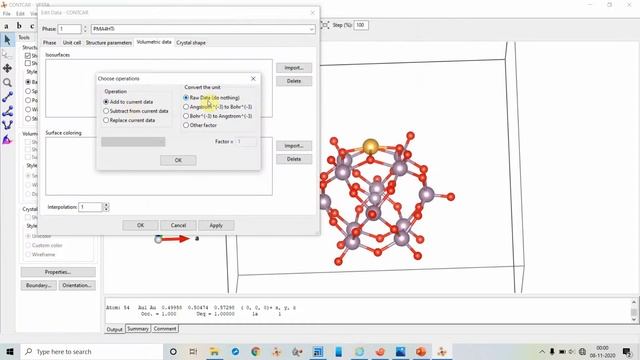Screen dimensions: 640x360
Task: Open the network tray icon
Action: [x=582, y=351]
